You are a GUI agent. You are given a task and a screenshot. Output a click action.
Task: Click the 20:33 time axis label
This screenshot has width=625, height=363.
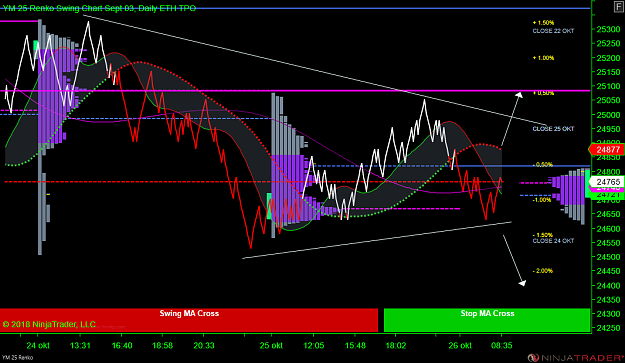tap(204, 345)
